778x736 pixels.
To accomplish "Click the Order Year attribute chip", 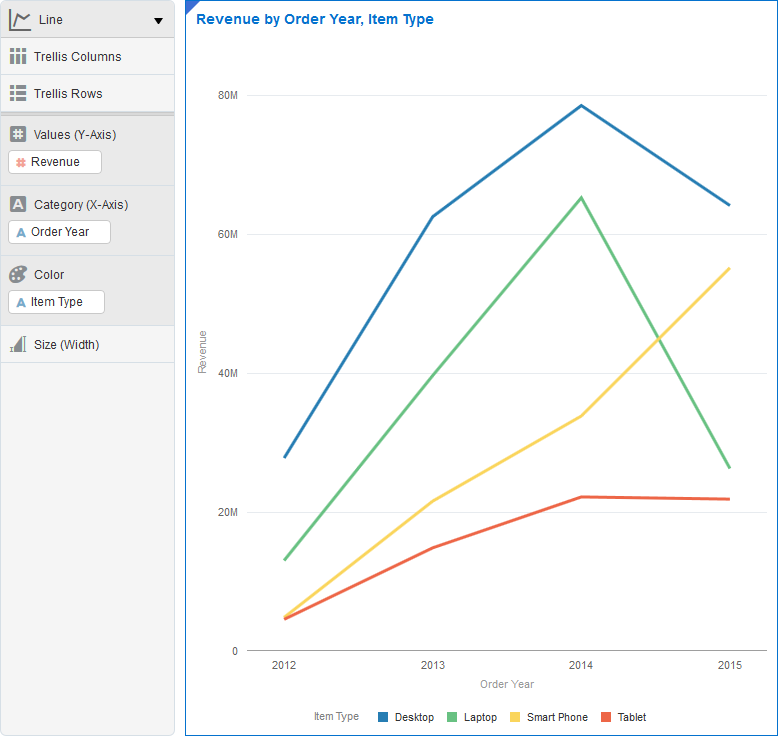I will coord(60,232).
